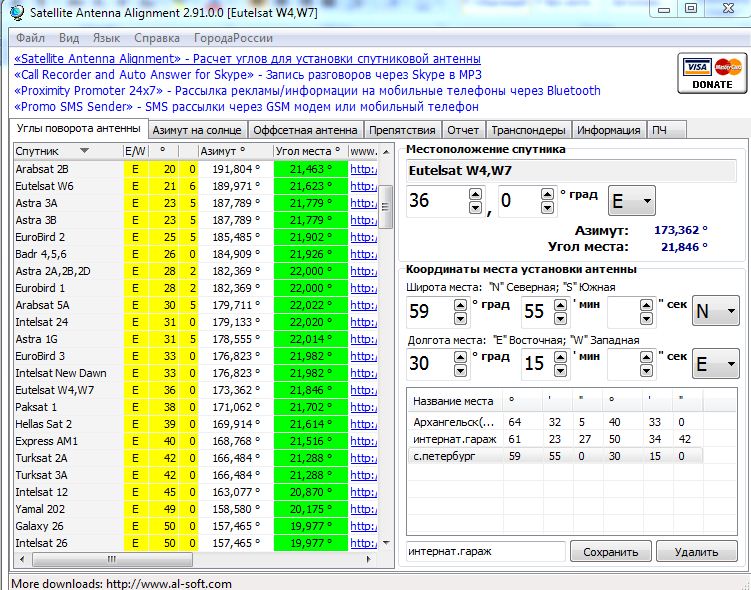Viewport: 751px width, 590px height.
Task: Open the «Satellite Antenna Alignment» link
Action: tap(97, 59)
